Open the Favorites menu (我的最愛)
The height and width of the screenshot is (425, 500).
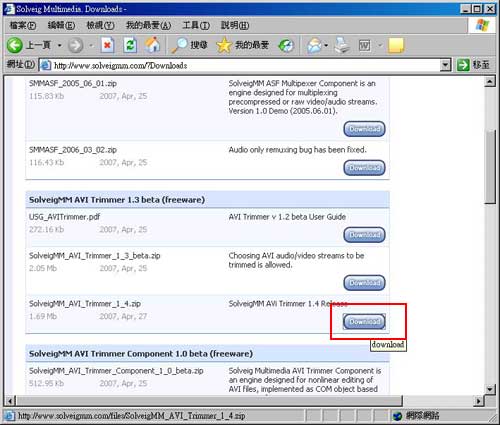[x=148, y=25]
